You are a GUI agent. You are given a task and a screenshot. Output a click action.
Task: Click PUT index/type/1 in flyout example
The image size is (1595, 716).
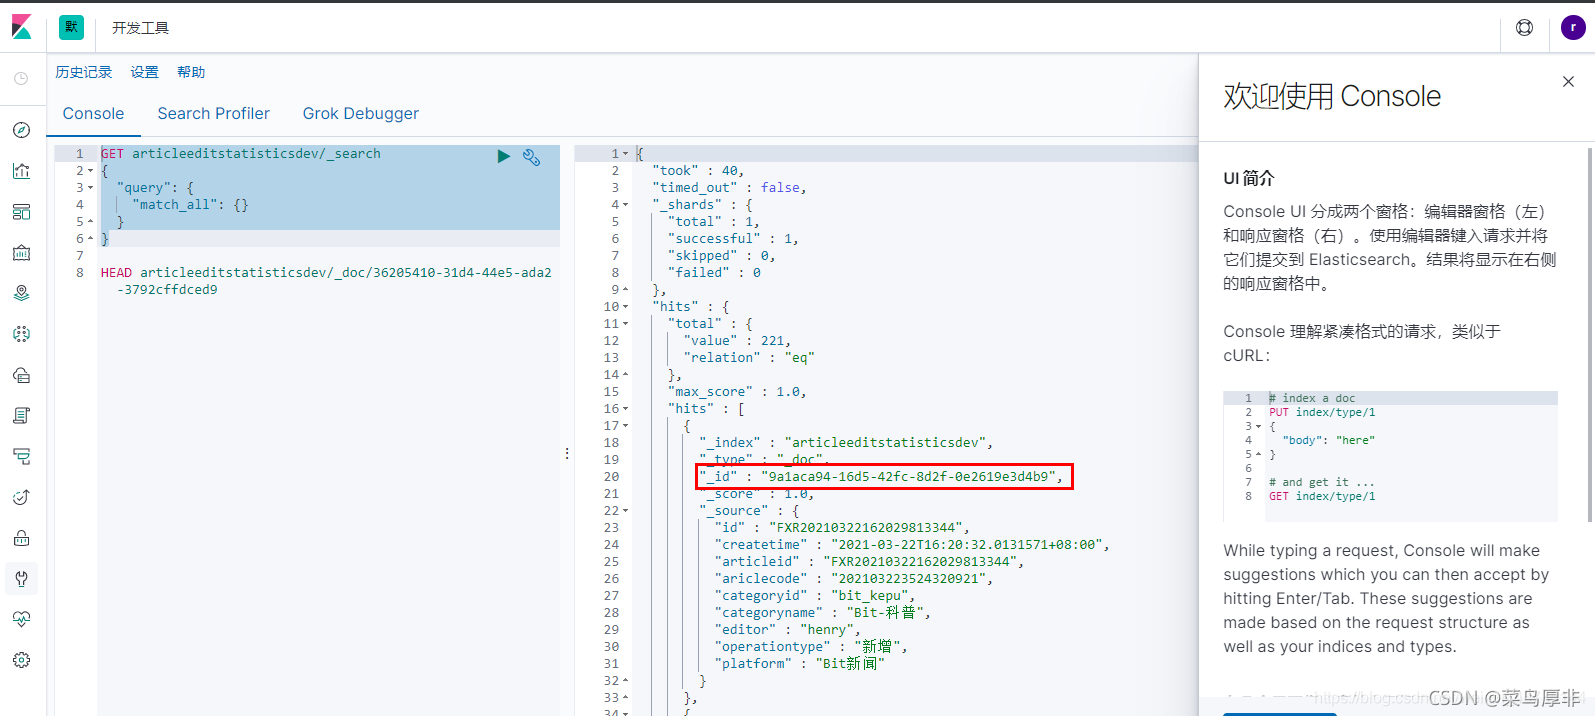1322,412
